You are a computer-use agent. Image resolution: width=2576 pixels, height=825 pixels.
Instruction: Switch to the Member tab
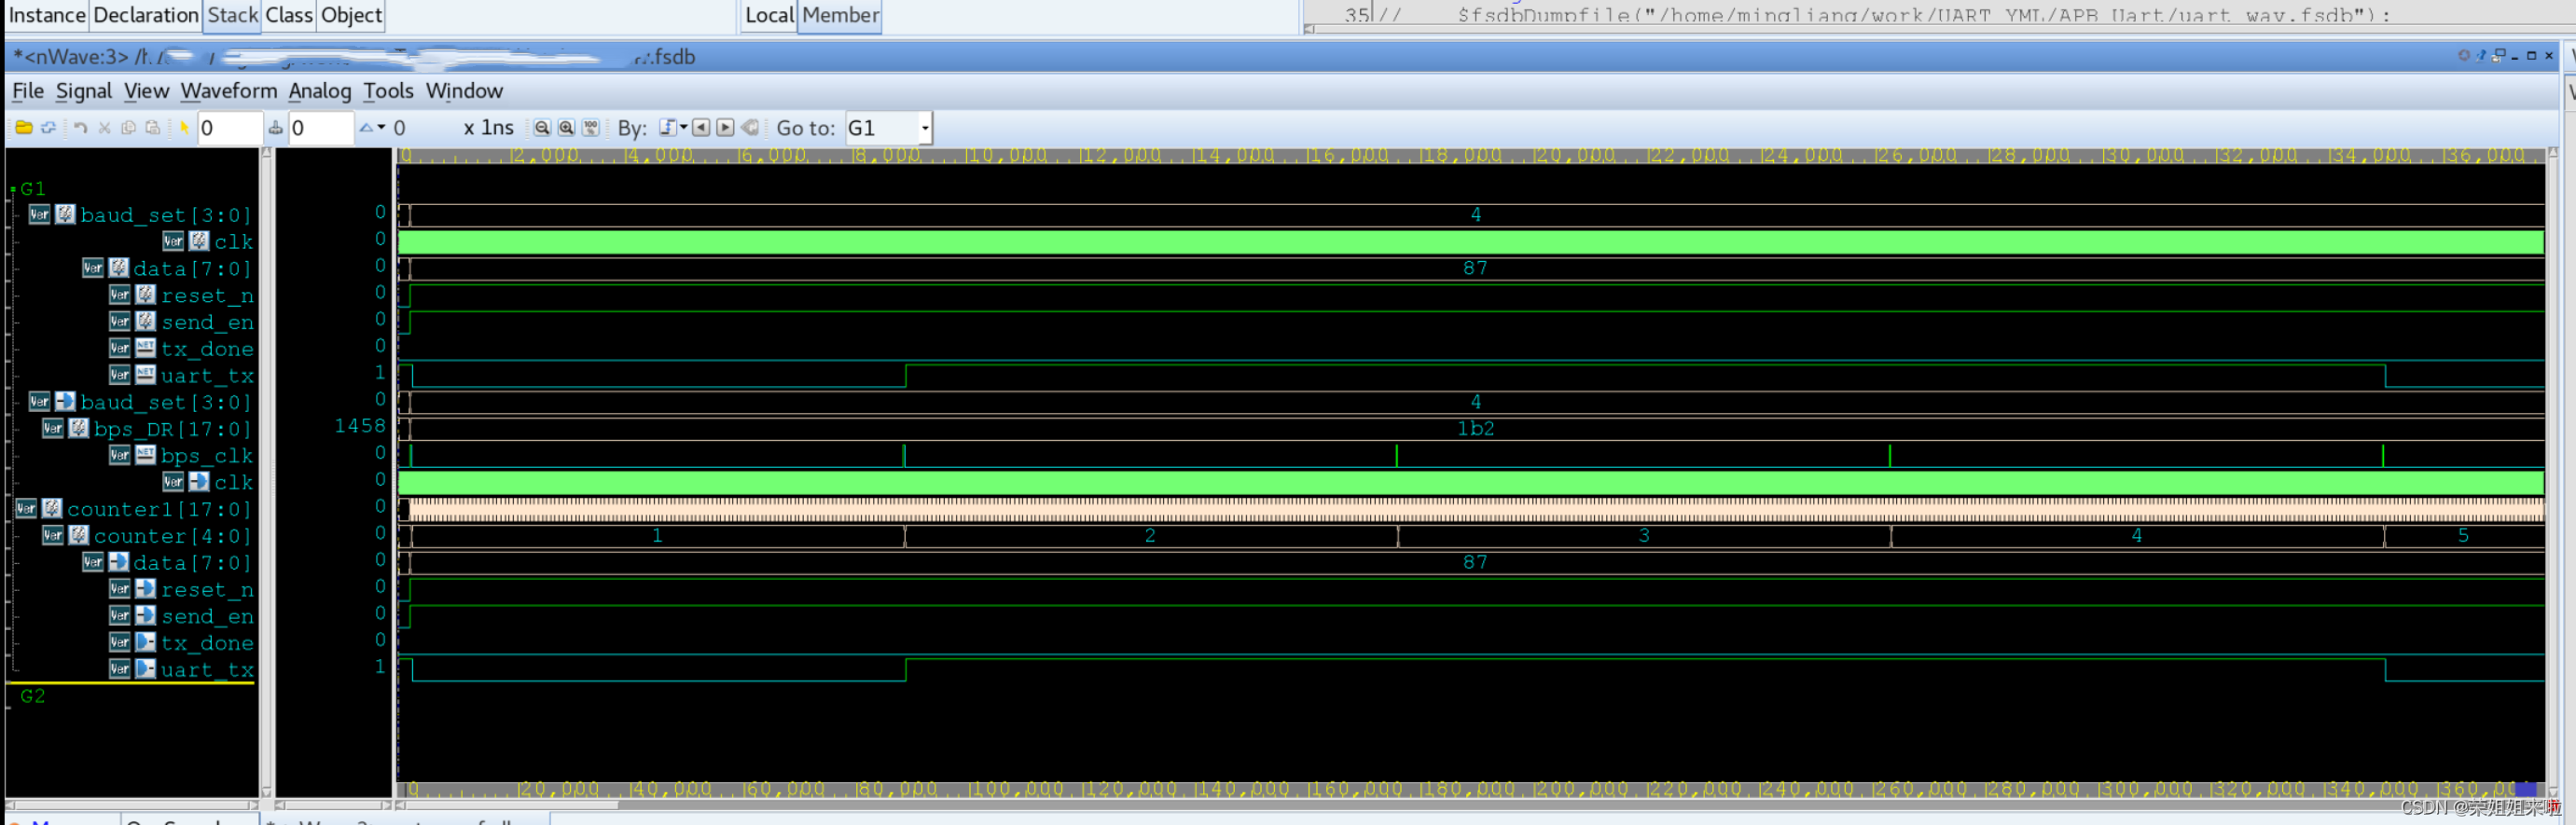[840, 15]
